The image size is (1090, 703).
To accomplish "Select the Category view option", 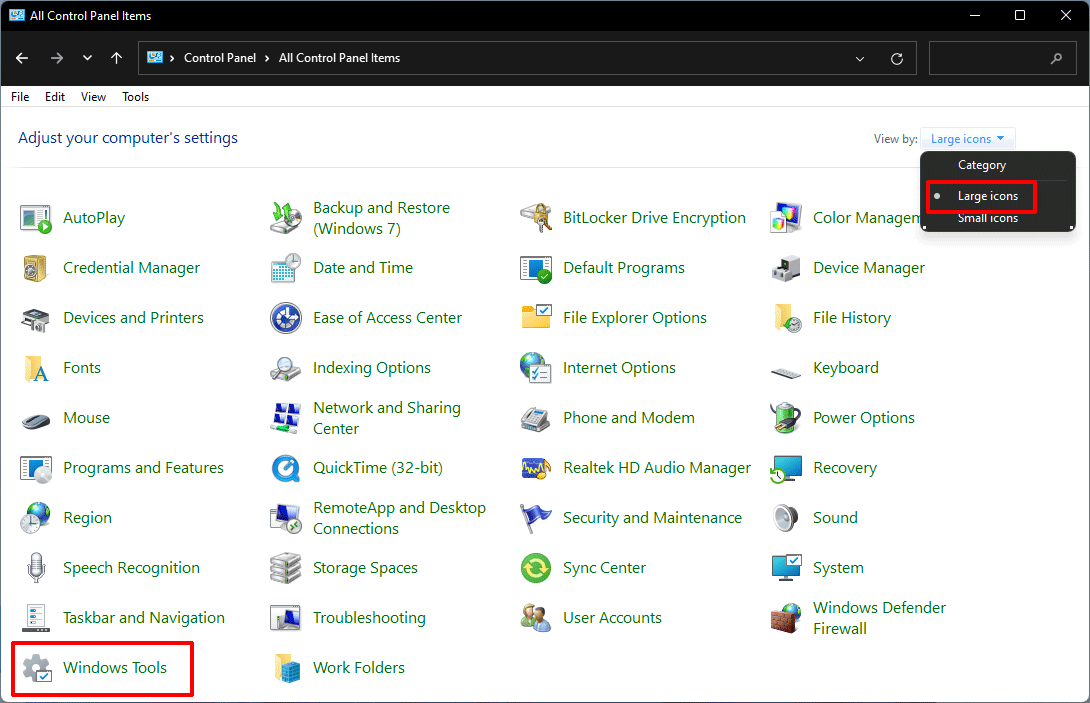I will coord(981,164).
